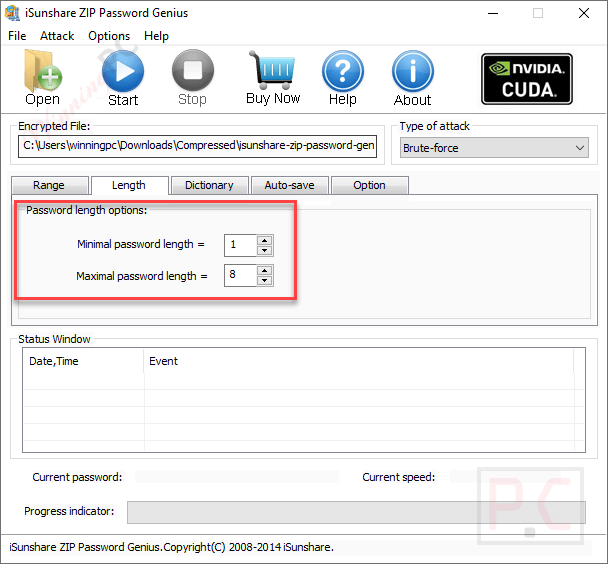Click the Encrypted File path field

[x=197, y=146]
